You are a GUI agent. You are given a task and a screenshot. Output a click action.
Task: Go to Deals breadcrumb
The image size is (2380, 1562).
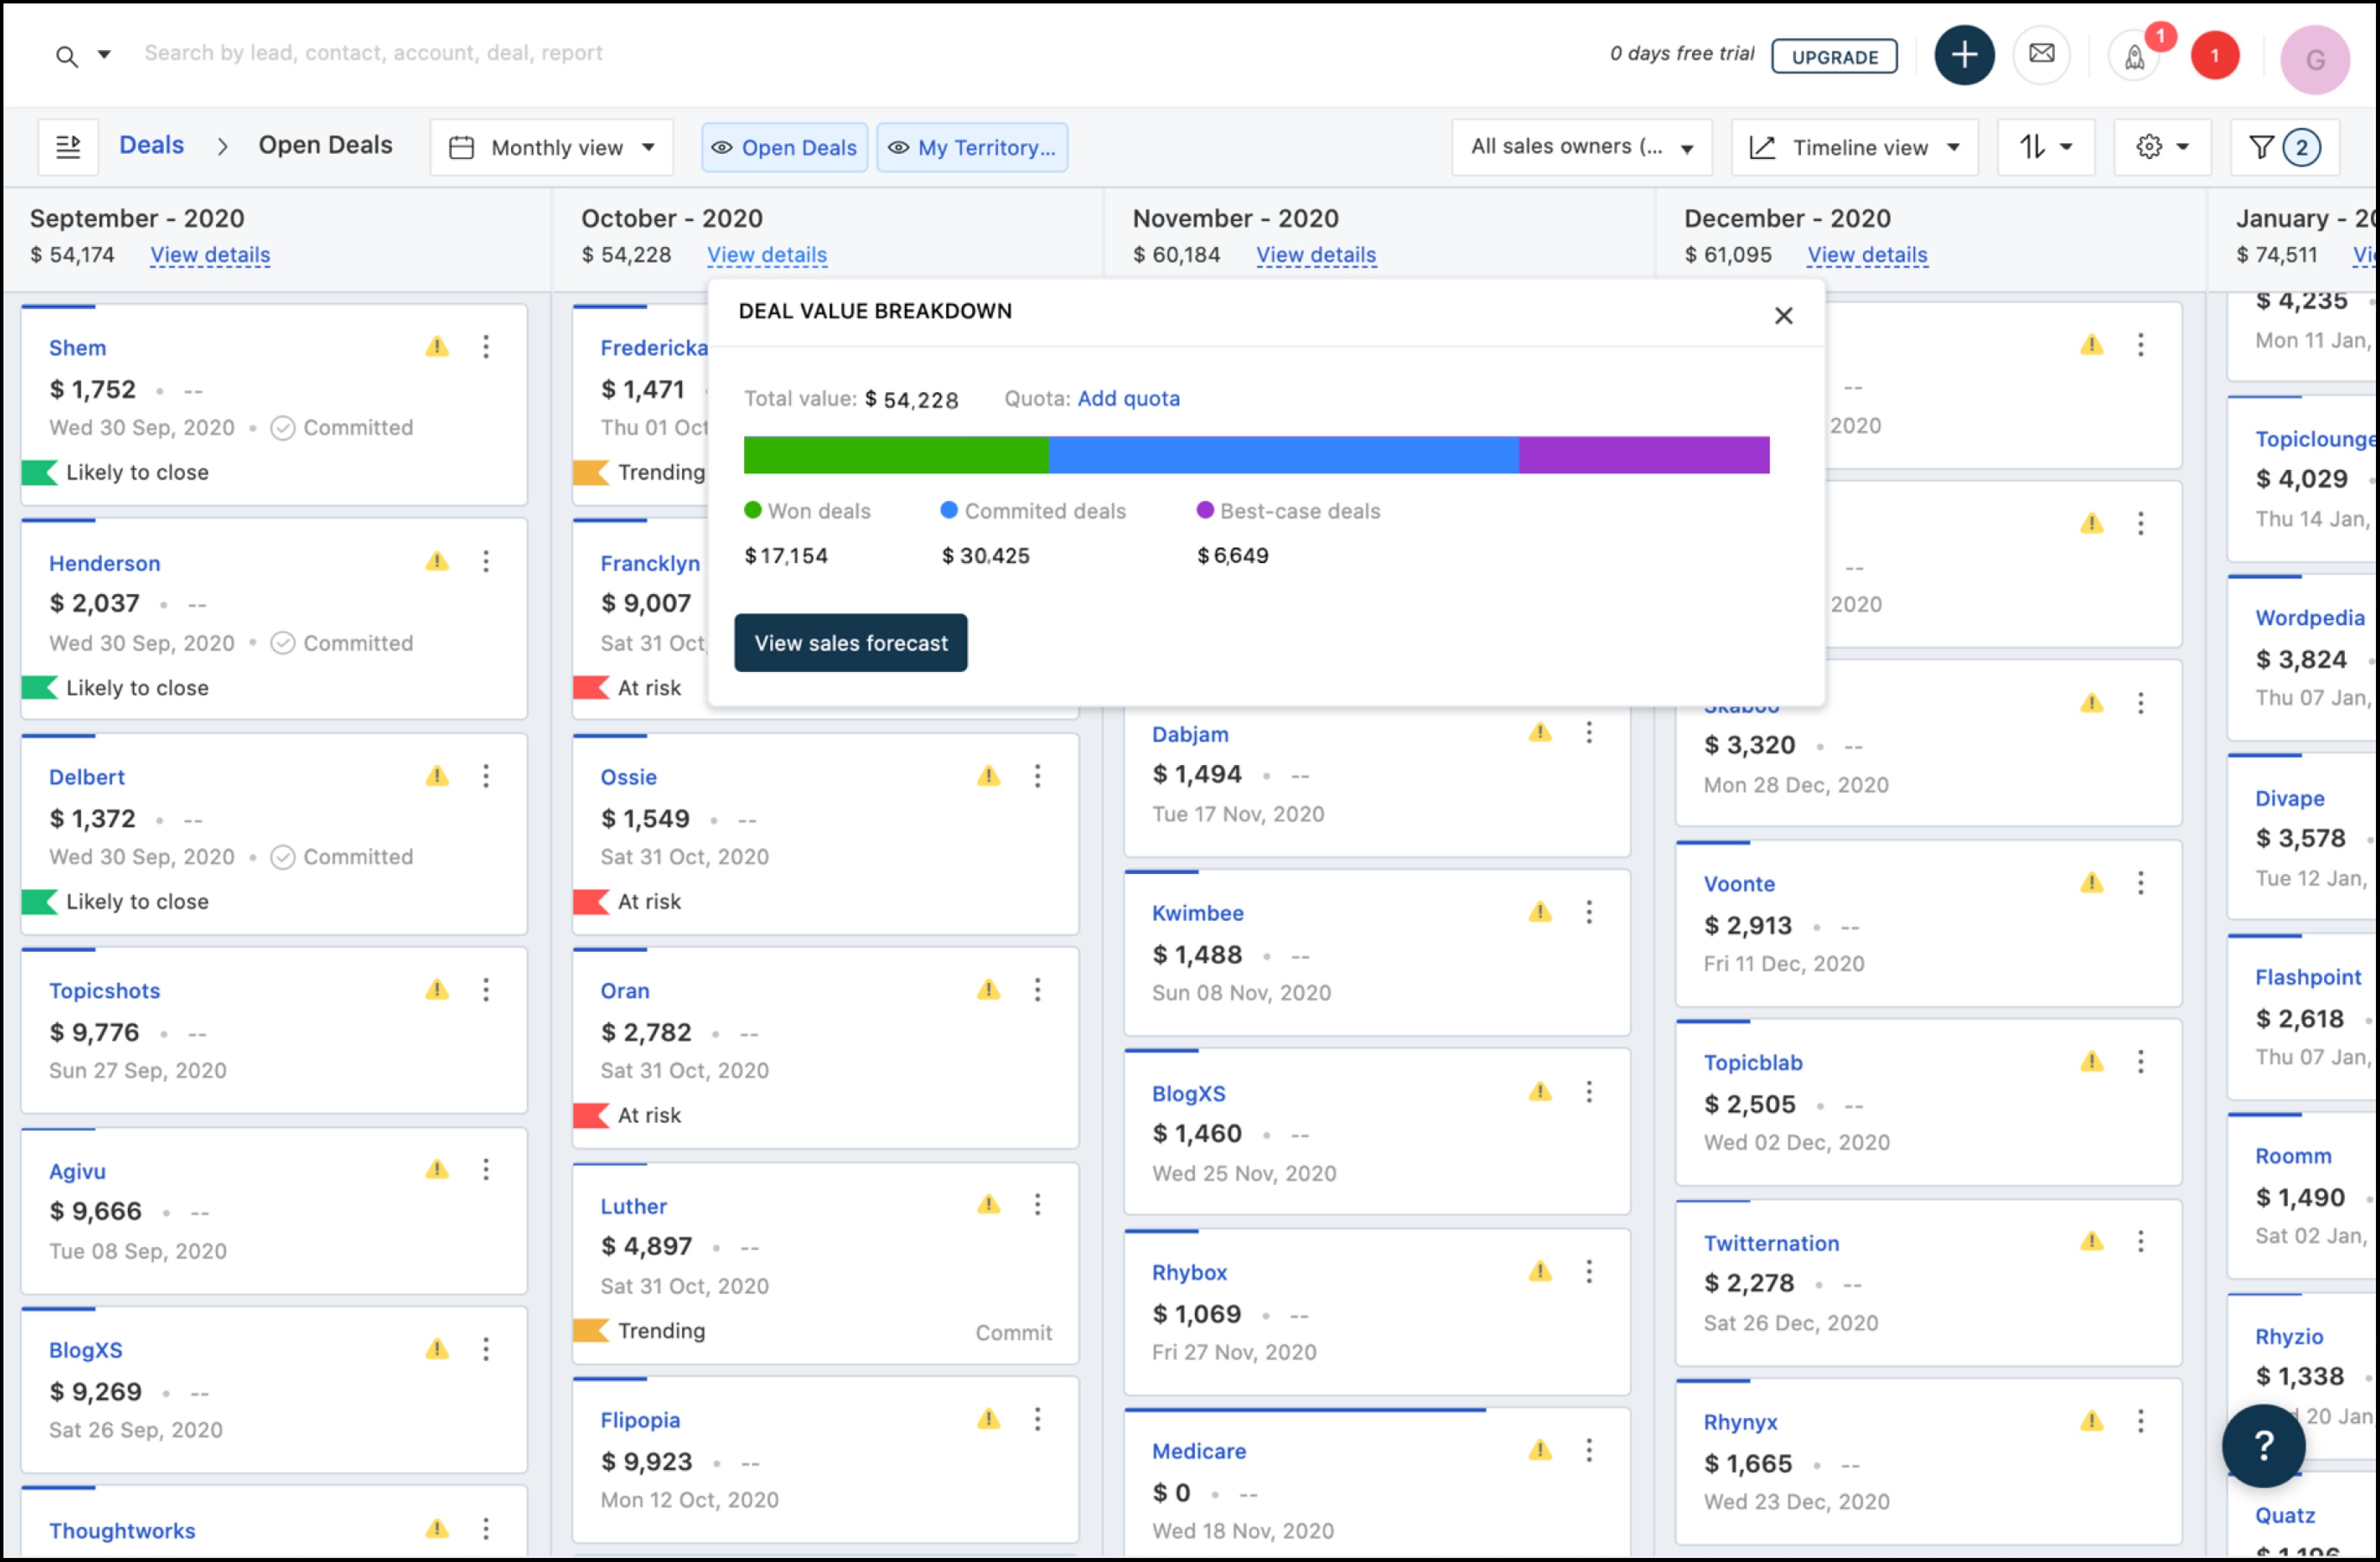pyautogui.click(x=151, y=145)
